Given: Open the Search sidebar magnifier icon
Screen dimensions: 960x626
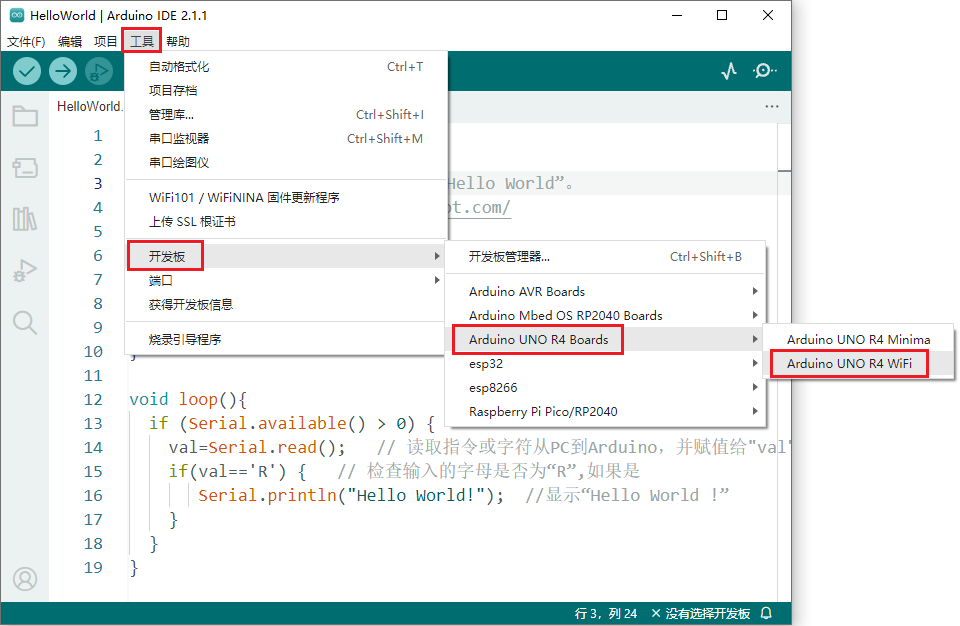Looking at the screenshot, I should (x=25, y=322).
